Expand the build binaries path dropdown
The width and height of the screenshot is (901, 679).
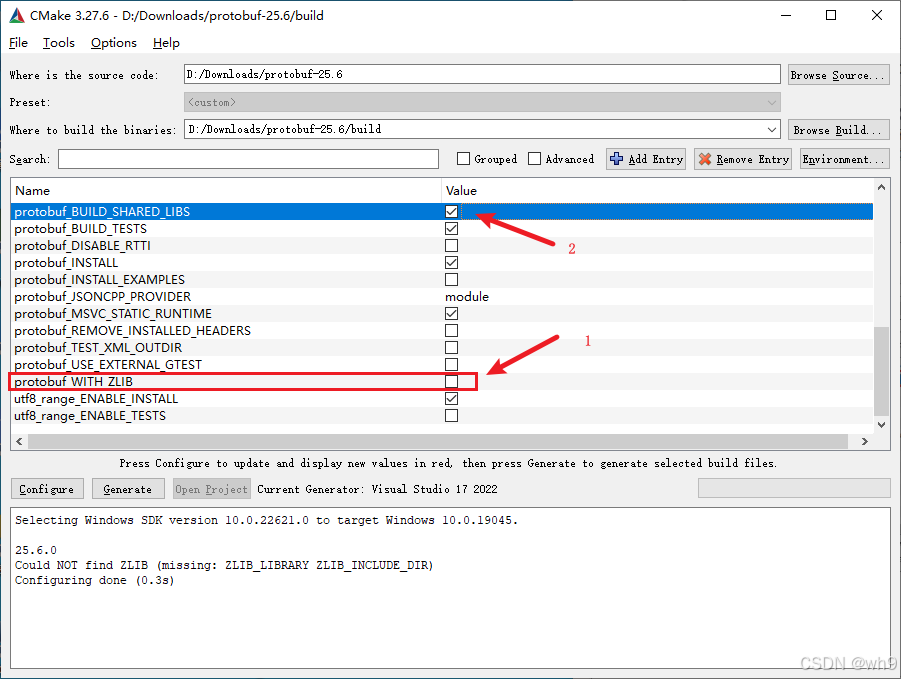click(771, 129)
